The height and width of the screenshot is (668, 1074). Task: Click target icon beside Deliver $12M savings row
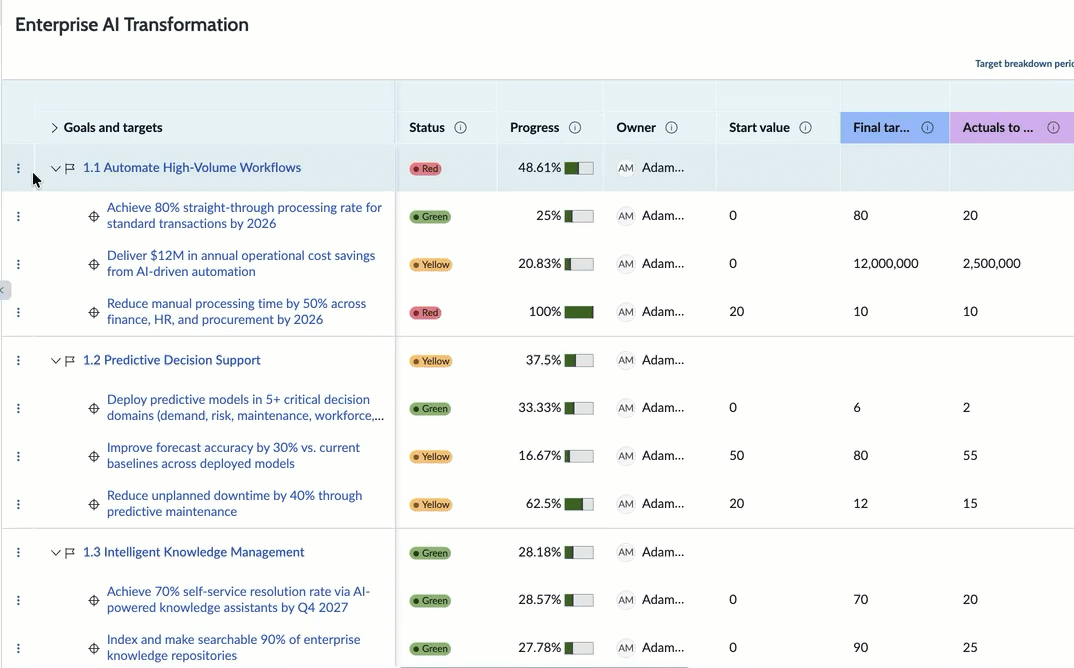[x=94, y=264]
